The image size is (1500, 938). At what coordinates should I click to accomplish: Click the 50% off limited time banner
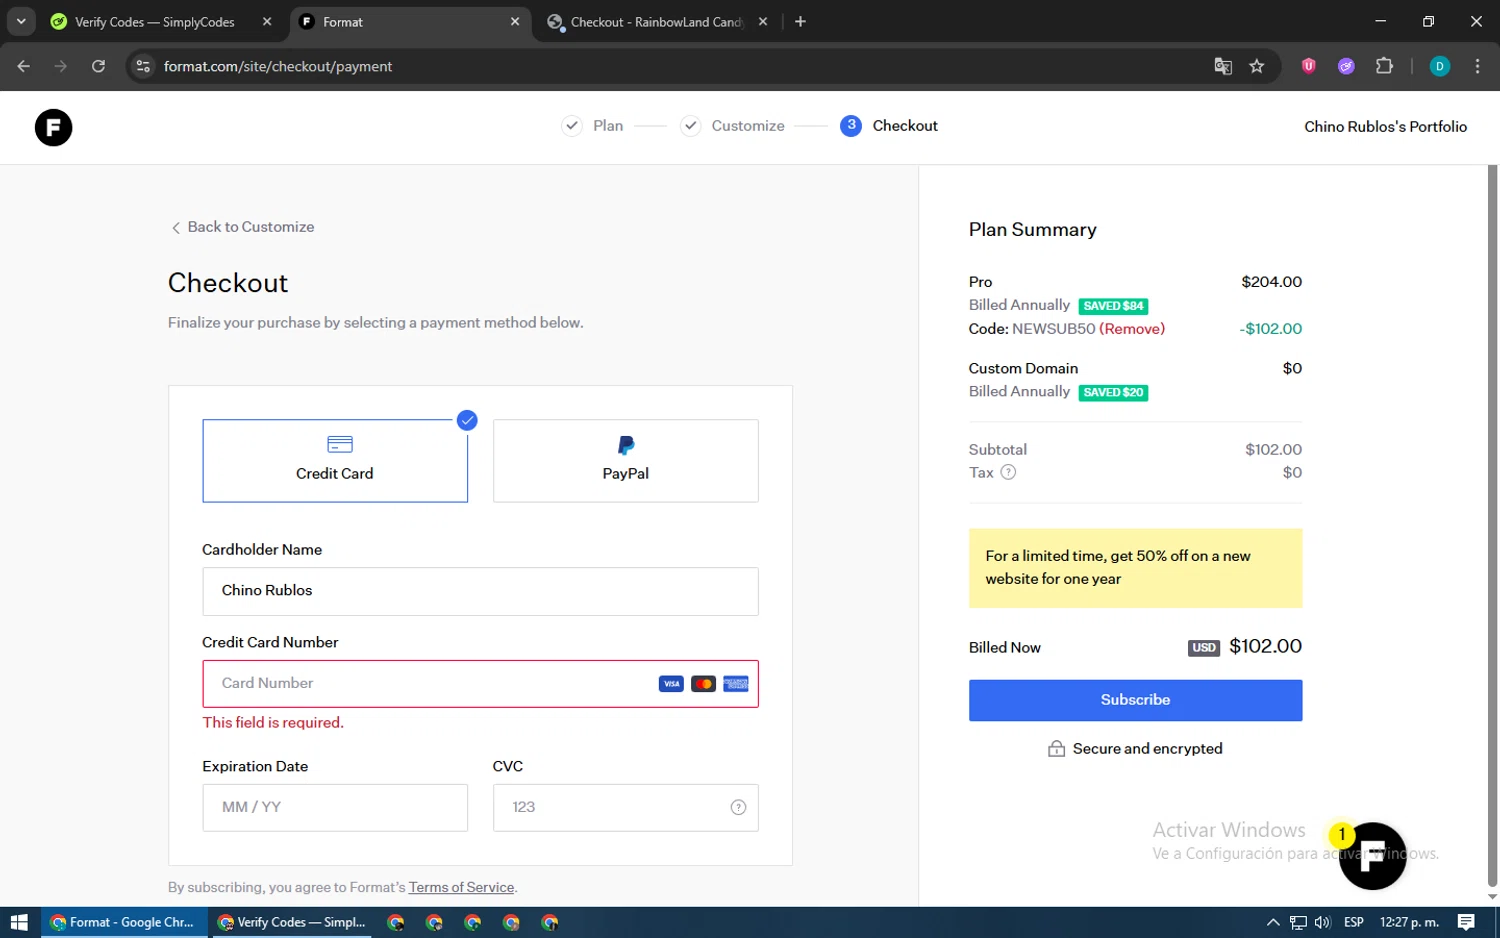tap(1135, 568)
